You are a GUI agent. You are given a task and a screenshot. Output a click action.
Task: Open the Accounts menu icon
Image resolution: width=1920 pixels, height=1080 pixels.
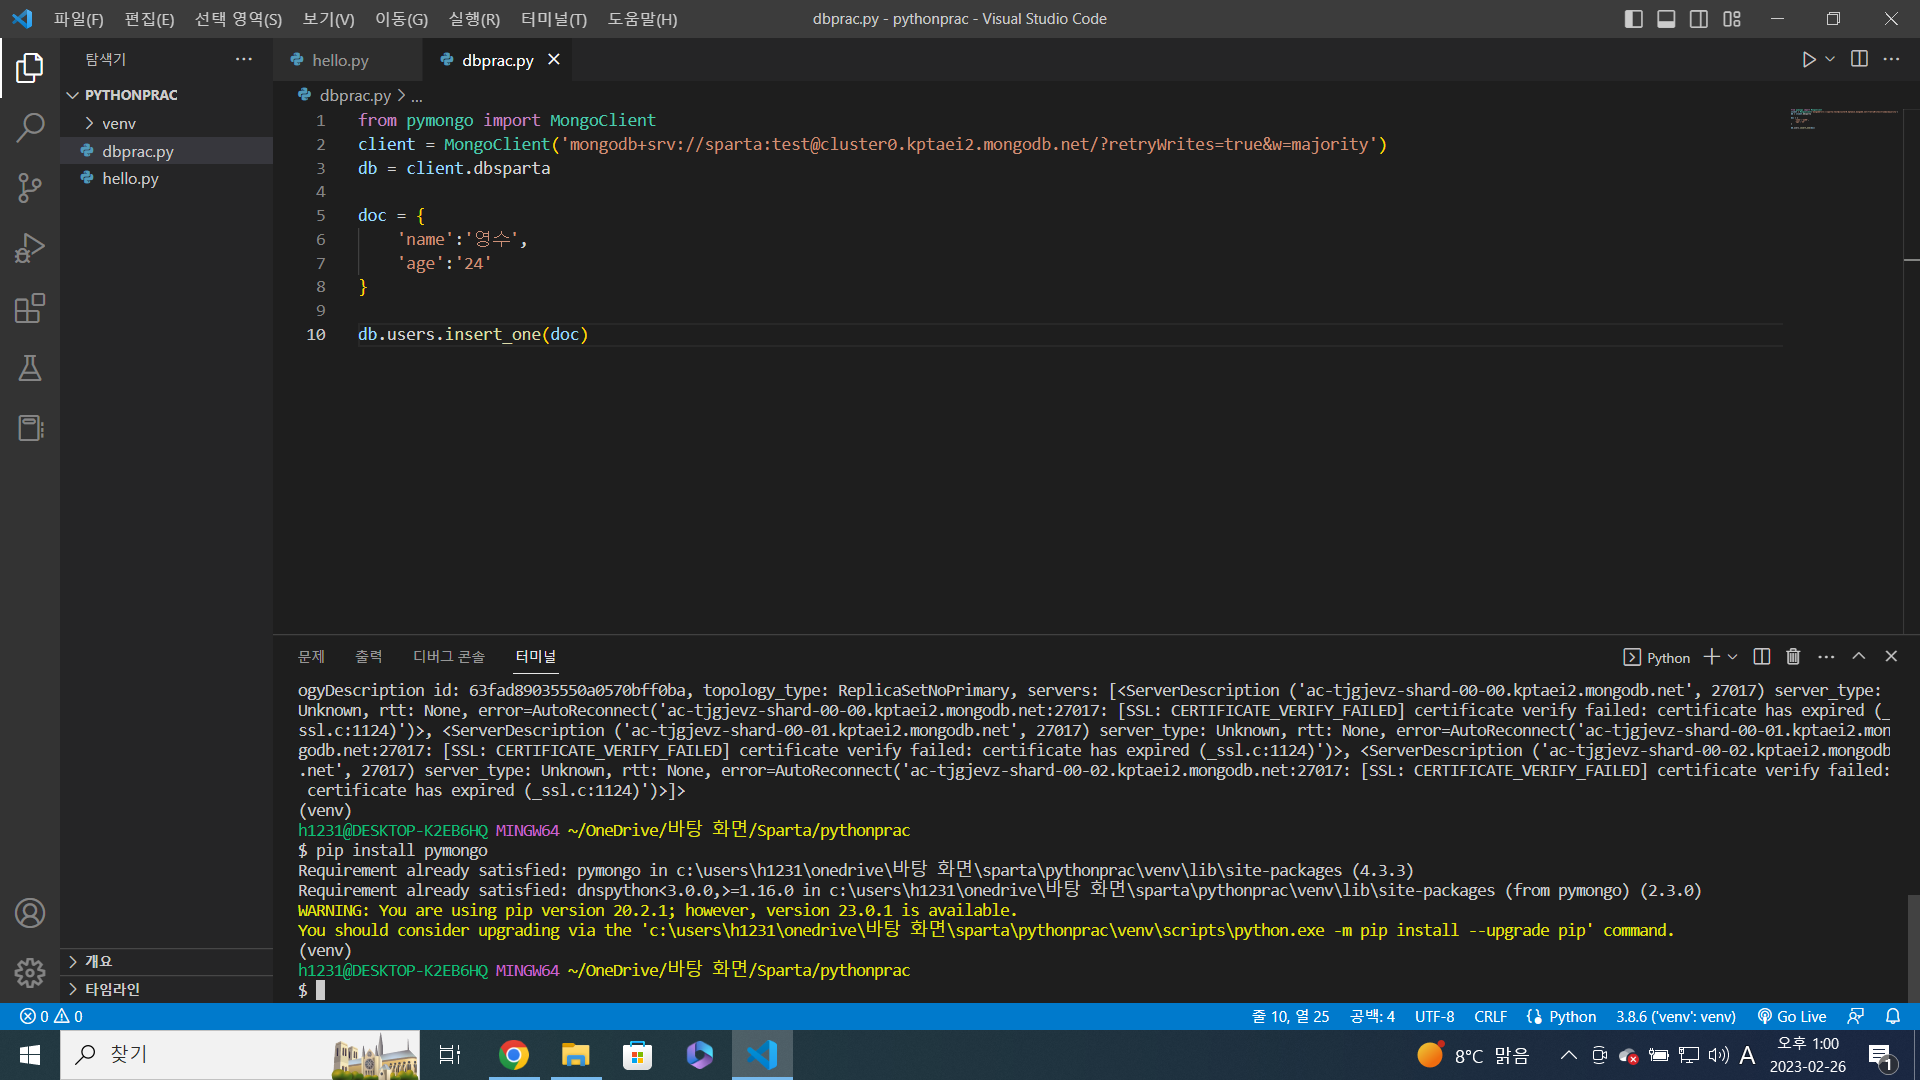[x=30, y=913]
